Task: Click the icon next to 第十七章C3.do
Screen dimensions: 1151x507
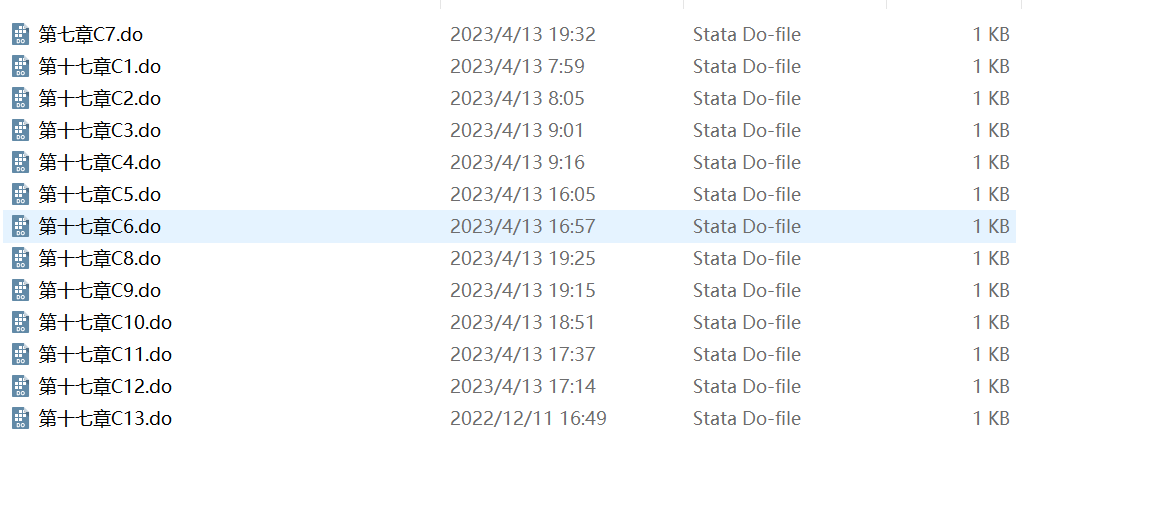Action: [21, 131]
